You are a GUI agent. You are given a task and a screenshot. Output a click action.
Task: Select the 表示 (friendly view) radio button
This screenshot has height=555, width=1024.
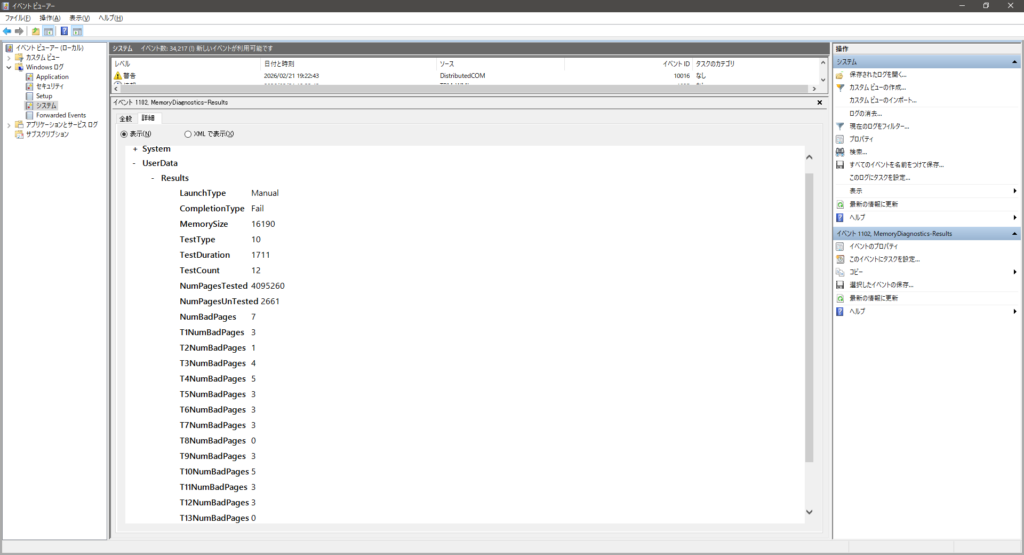point(125,134)
